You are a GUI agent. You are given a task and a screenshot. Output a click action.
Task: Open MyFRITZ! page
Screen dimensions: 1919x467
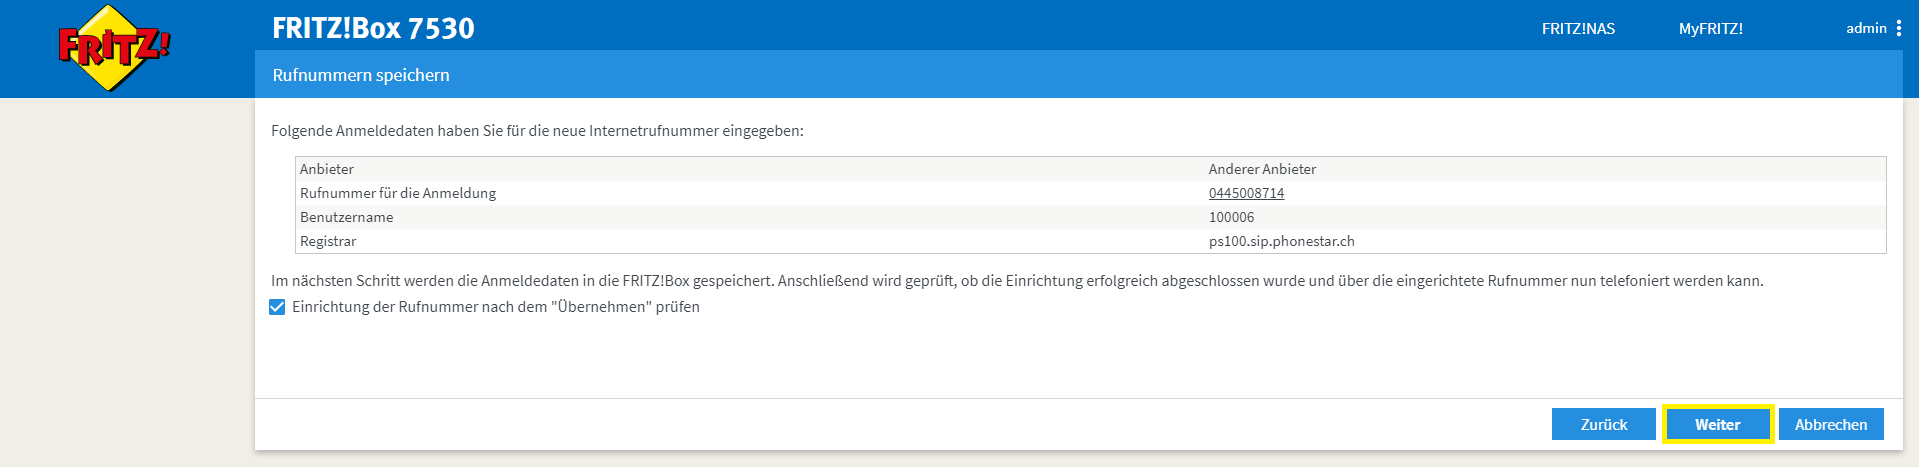1710,28
